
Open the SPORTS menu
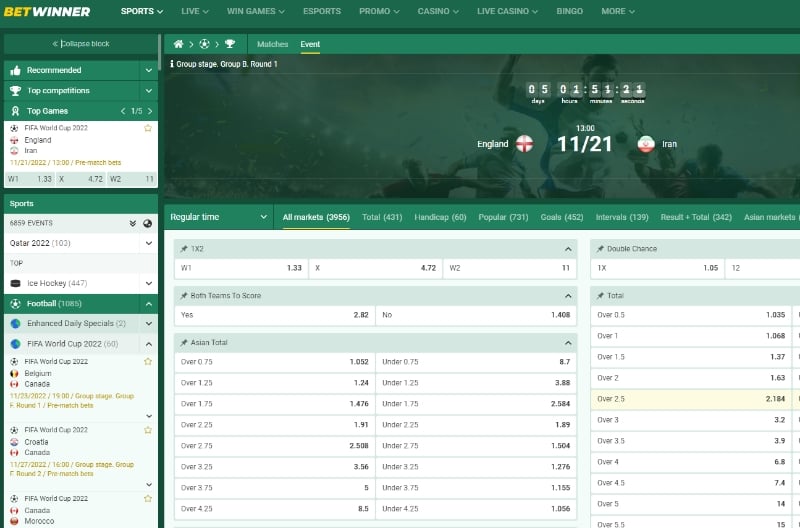click(x=142, y=11)
